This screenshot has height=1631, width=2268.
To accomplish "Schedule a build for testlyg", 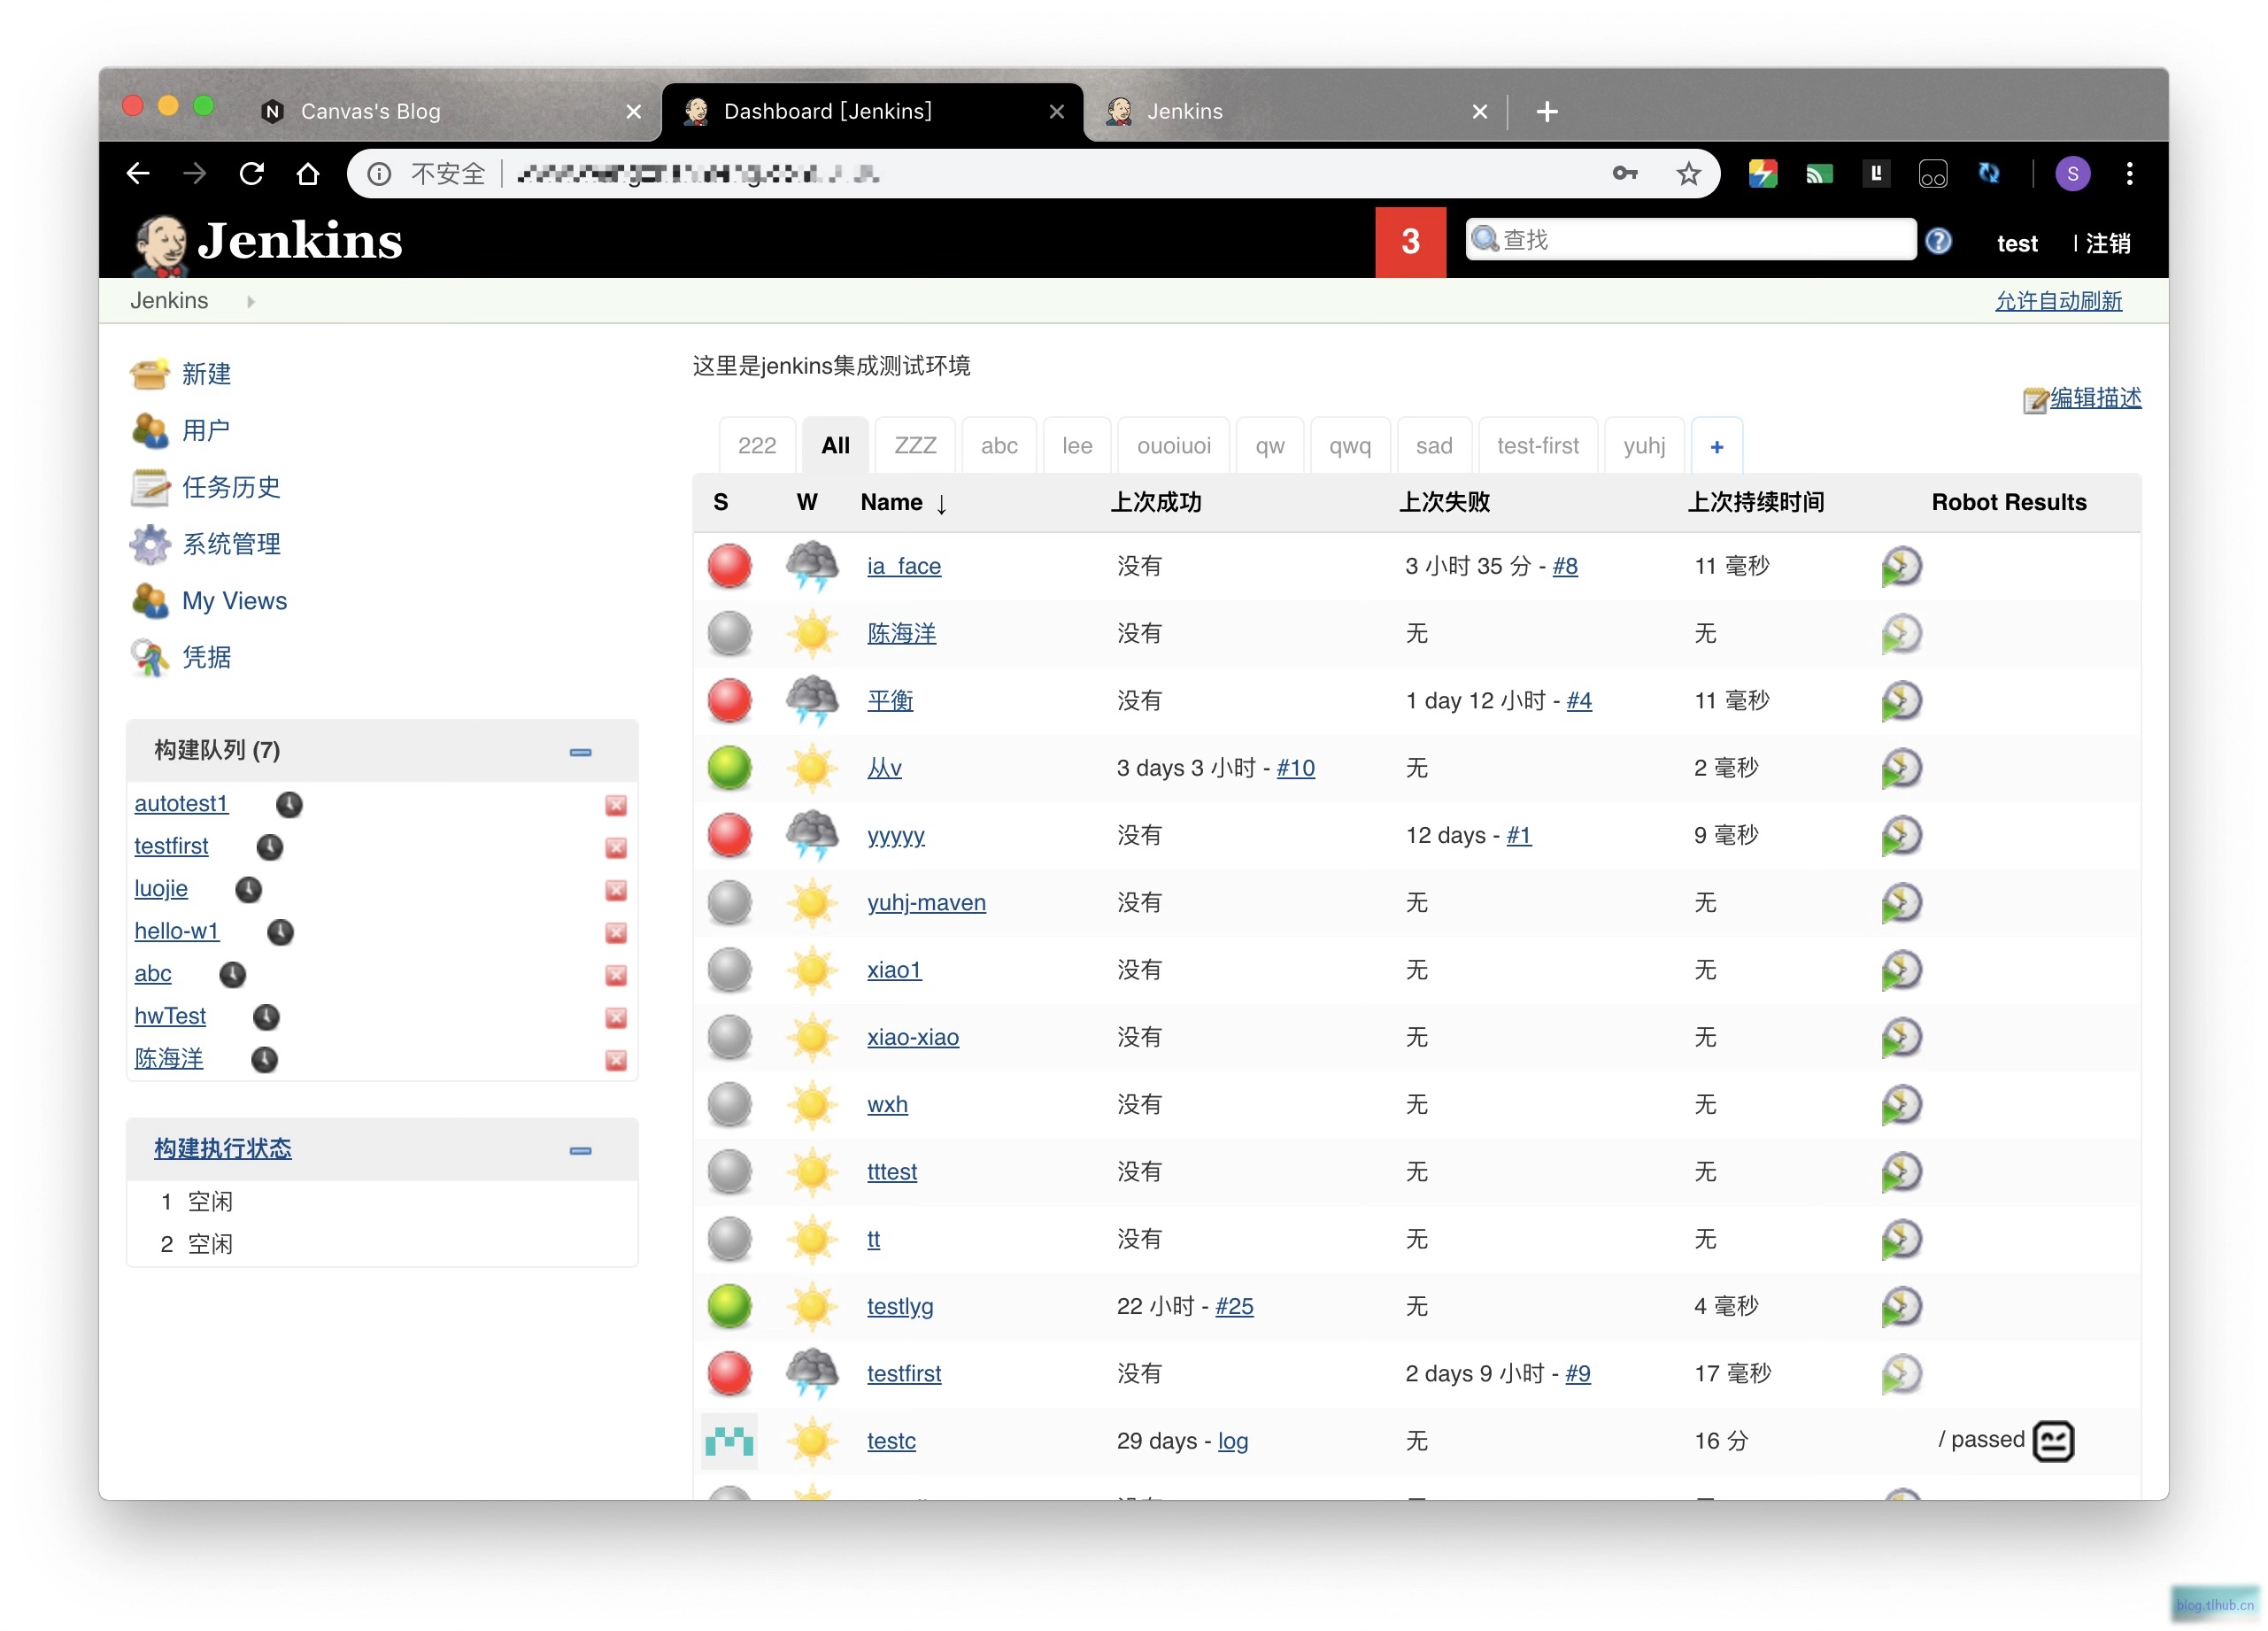I will tap(1901, 1306).
